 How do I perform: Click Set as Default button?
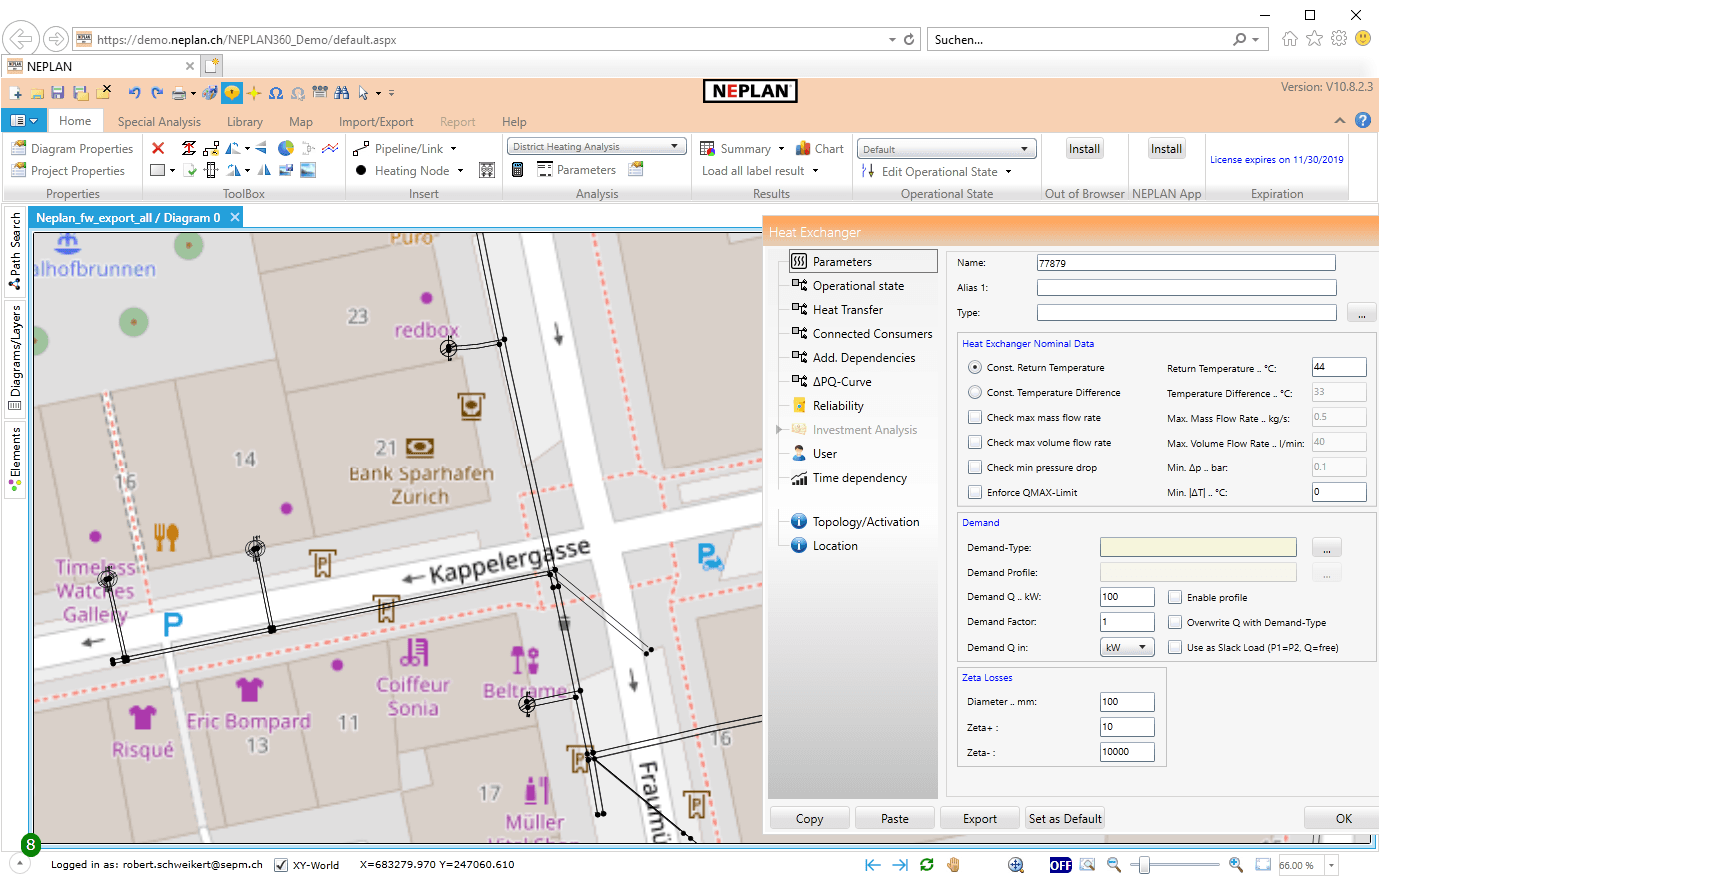tap(1065, 819)
